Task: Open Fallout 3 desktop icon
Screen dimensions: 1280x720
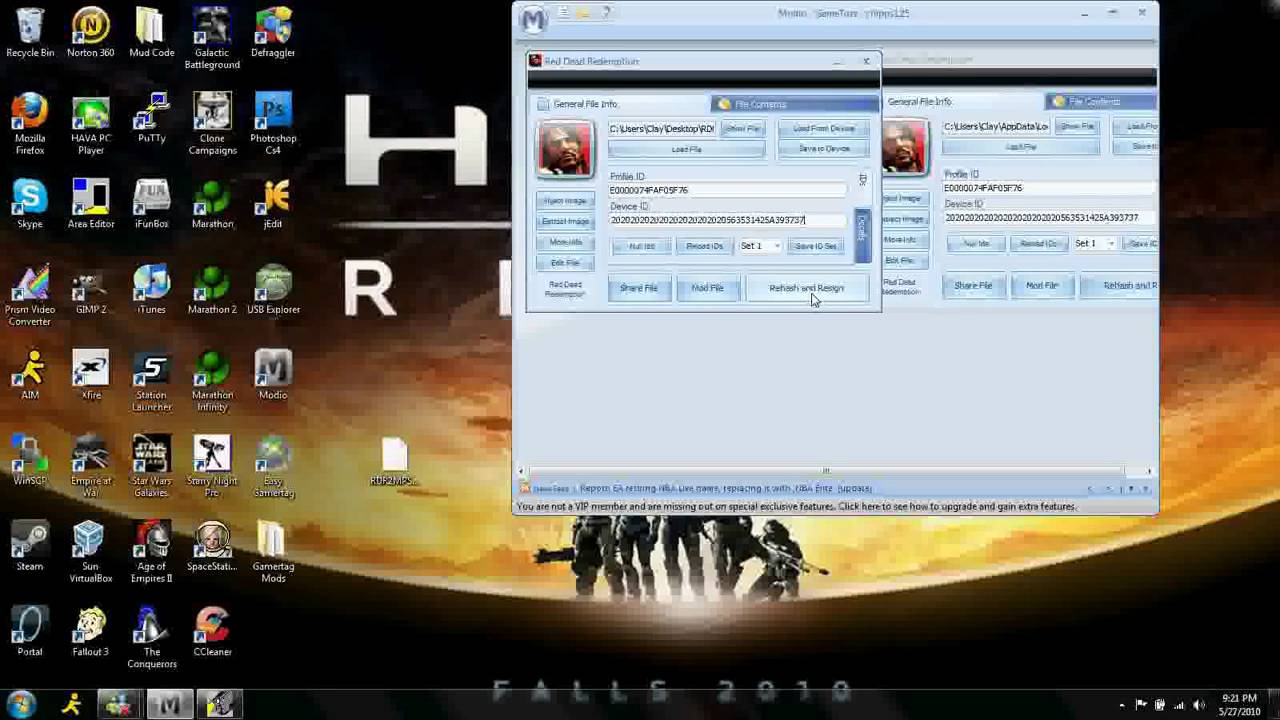Action: click(90, 632)
